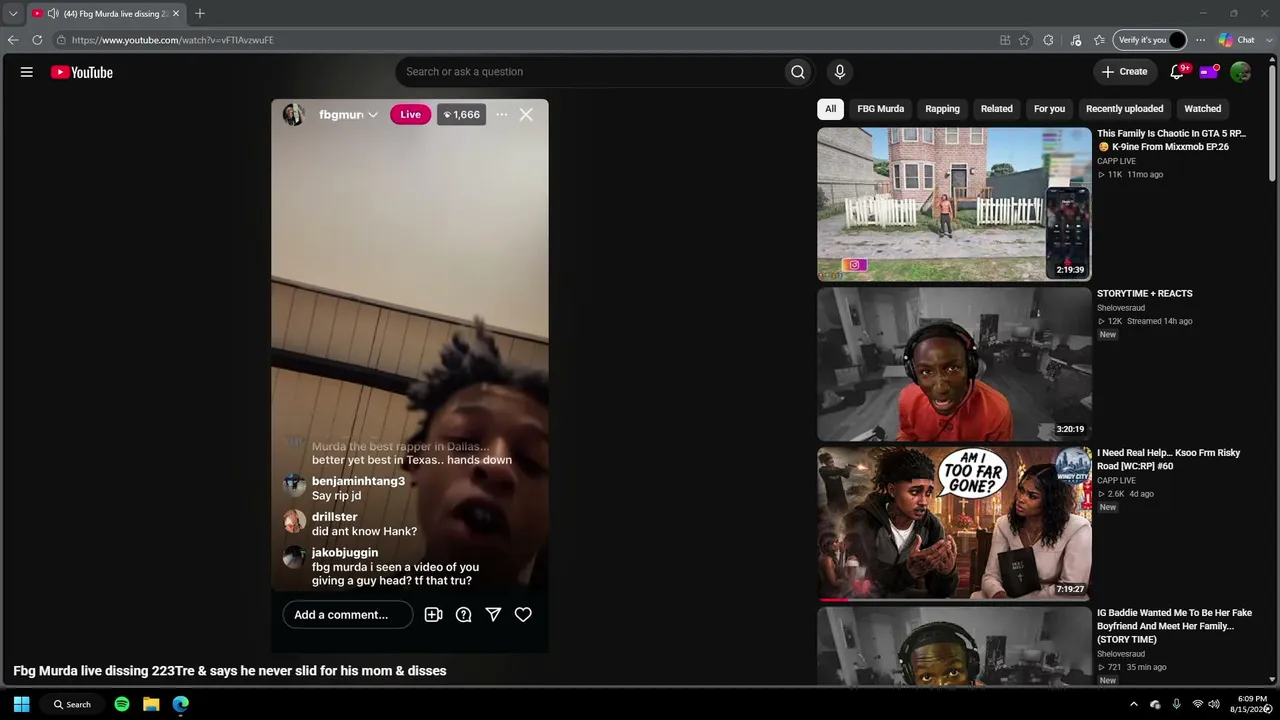Click the Verify it's you profile button
Image resolution: width=1280 pixels, height=720 pixels.
pyautogui.click(x=1149, y=40)
